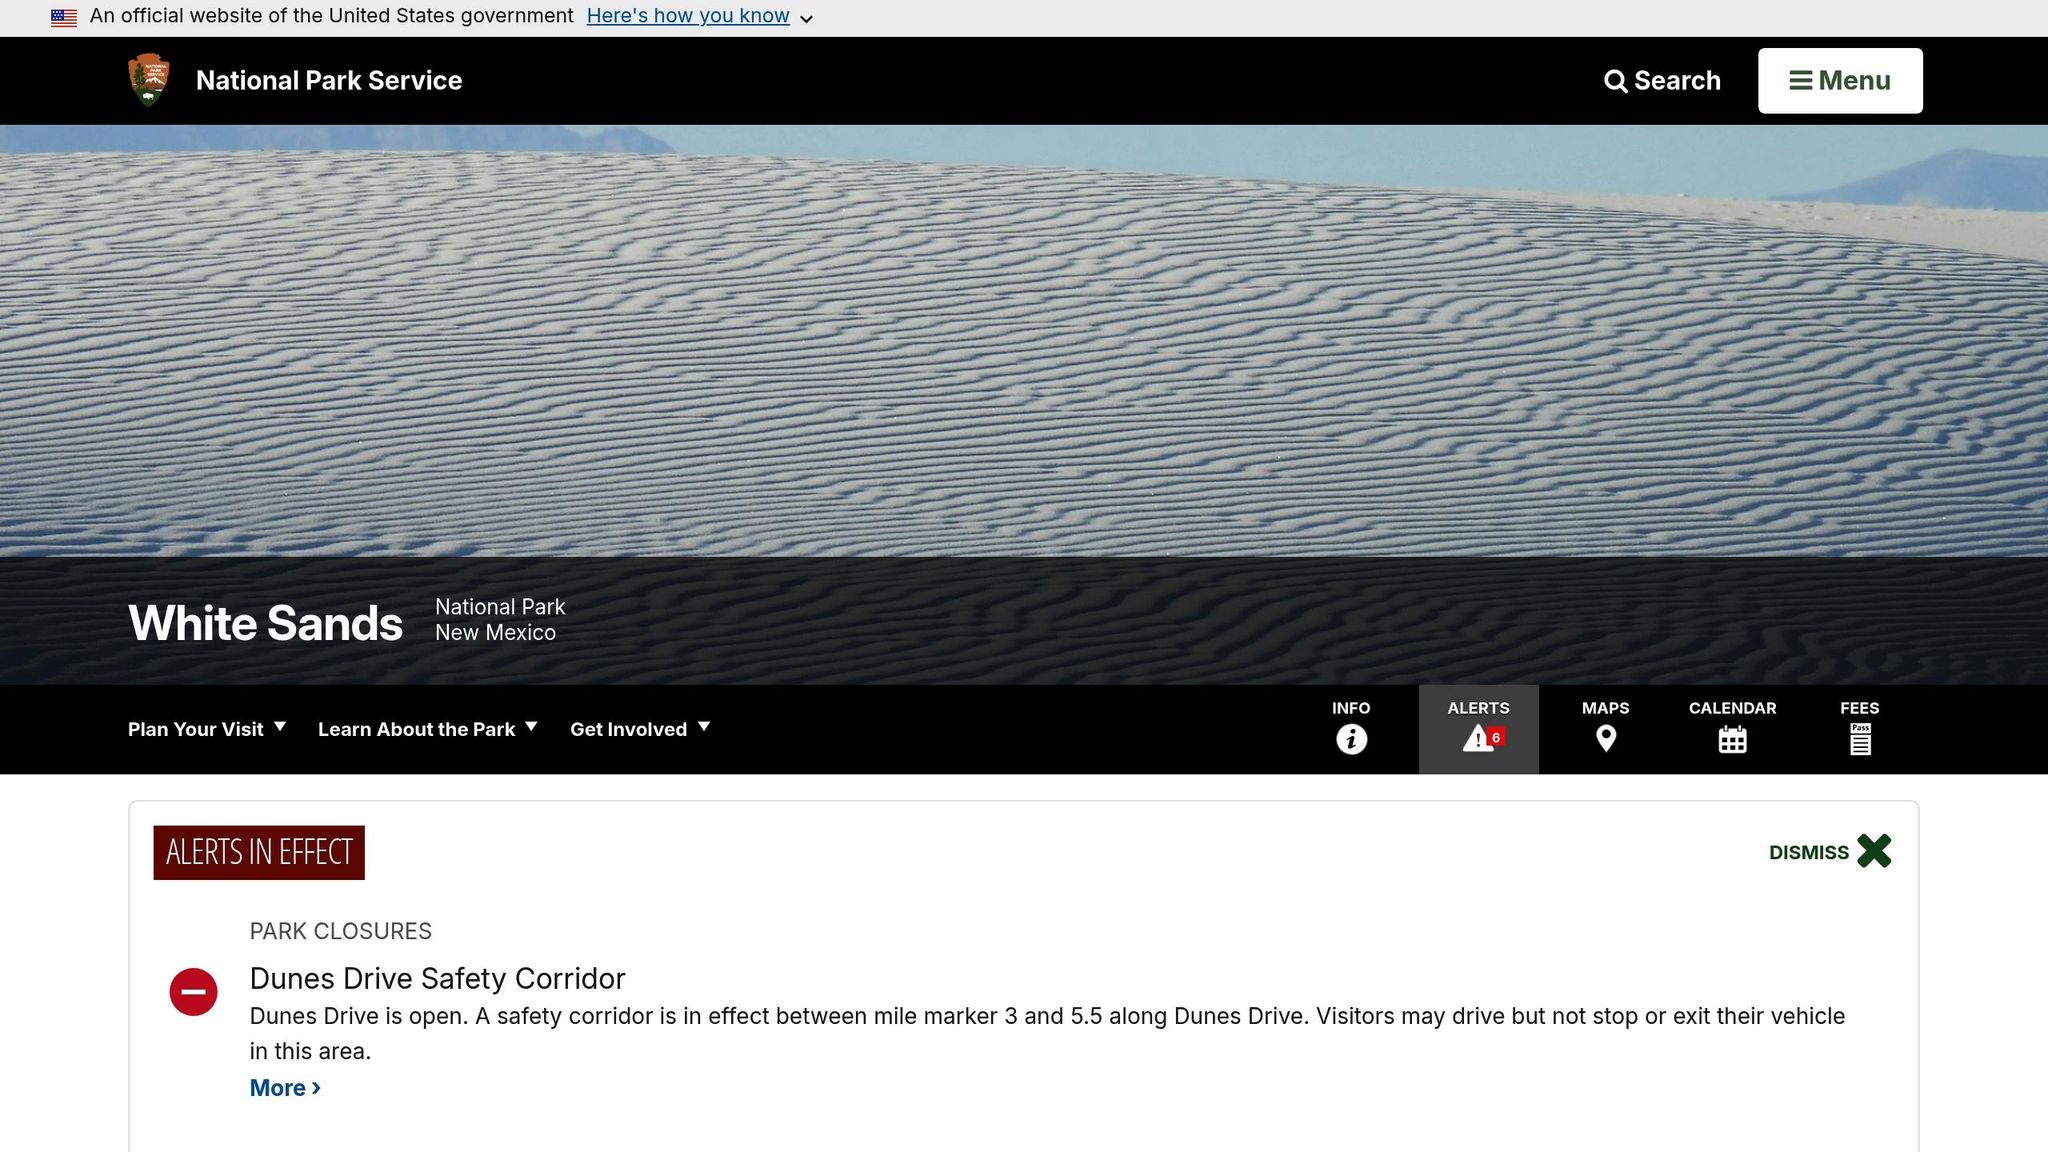
Task: Dismiss the alerts panel
Action: [1830, 852]
